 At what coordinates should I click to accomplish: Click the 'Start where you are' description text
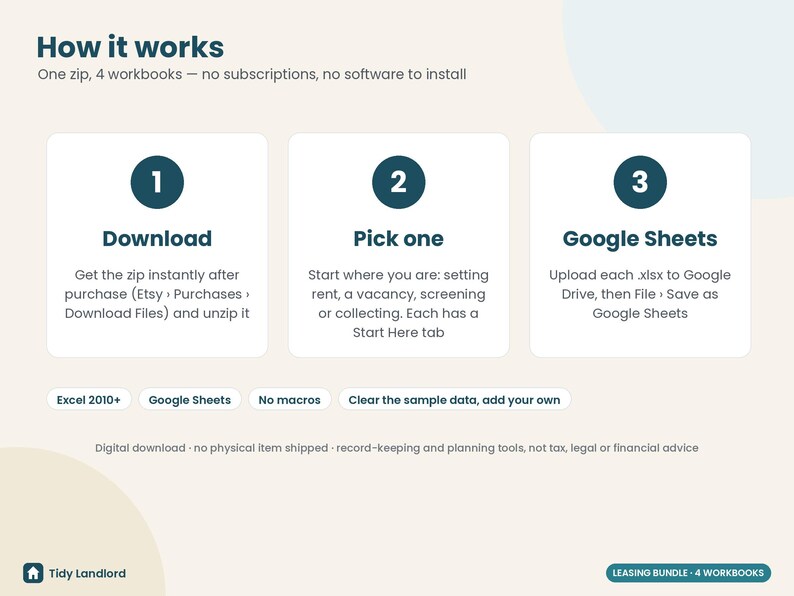(399, 304)
